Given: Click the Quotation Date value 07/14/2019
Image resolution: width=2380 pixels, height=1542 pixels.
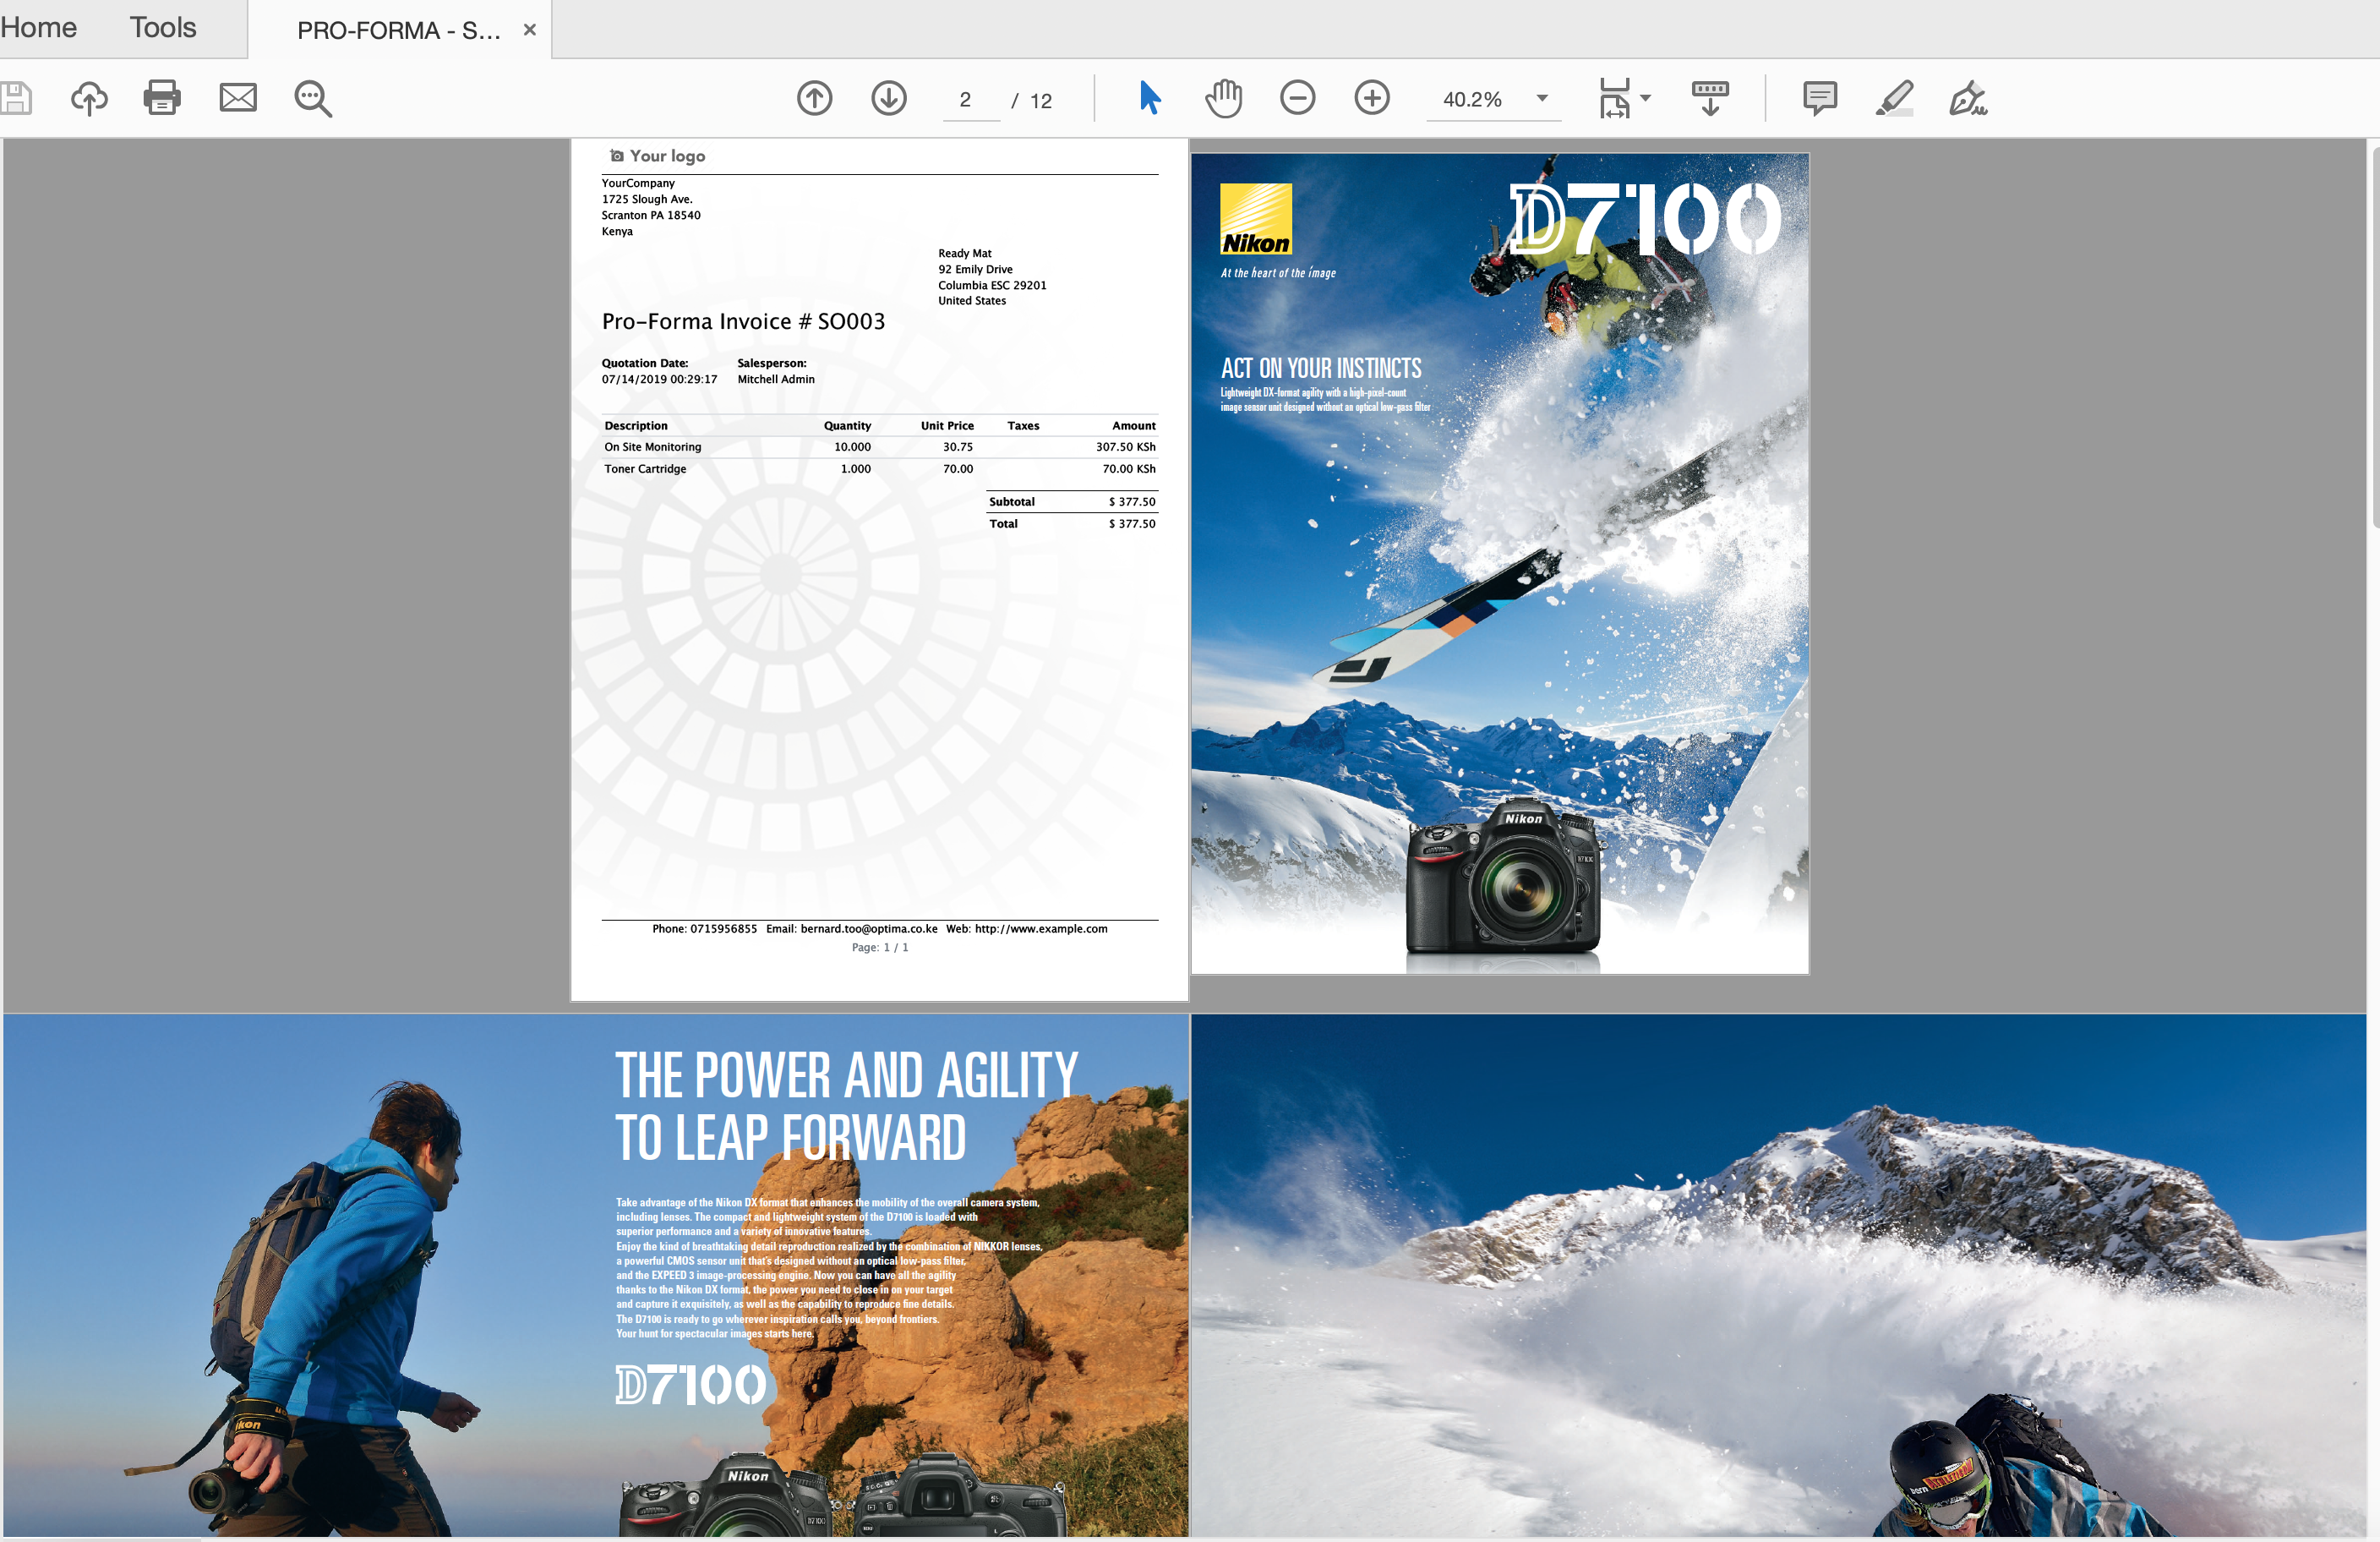Looking at the screenshot, I should tap(659, 379).
